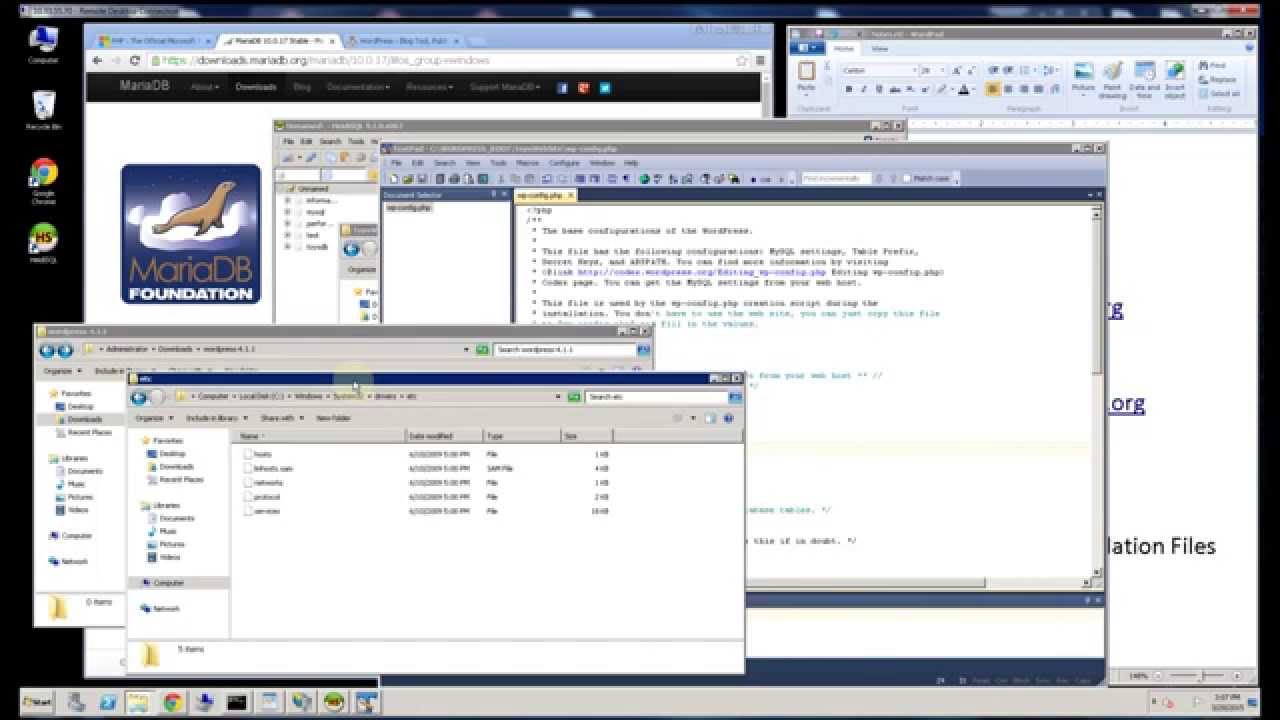Open the TextPad Macros menu
This screenshot has width=1280, height=720.
pyautogui.click(x=527, y=163)
